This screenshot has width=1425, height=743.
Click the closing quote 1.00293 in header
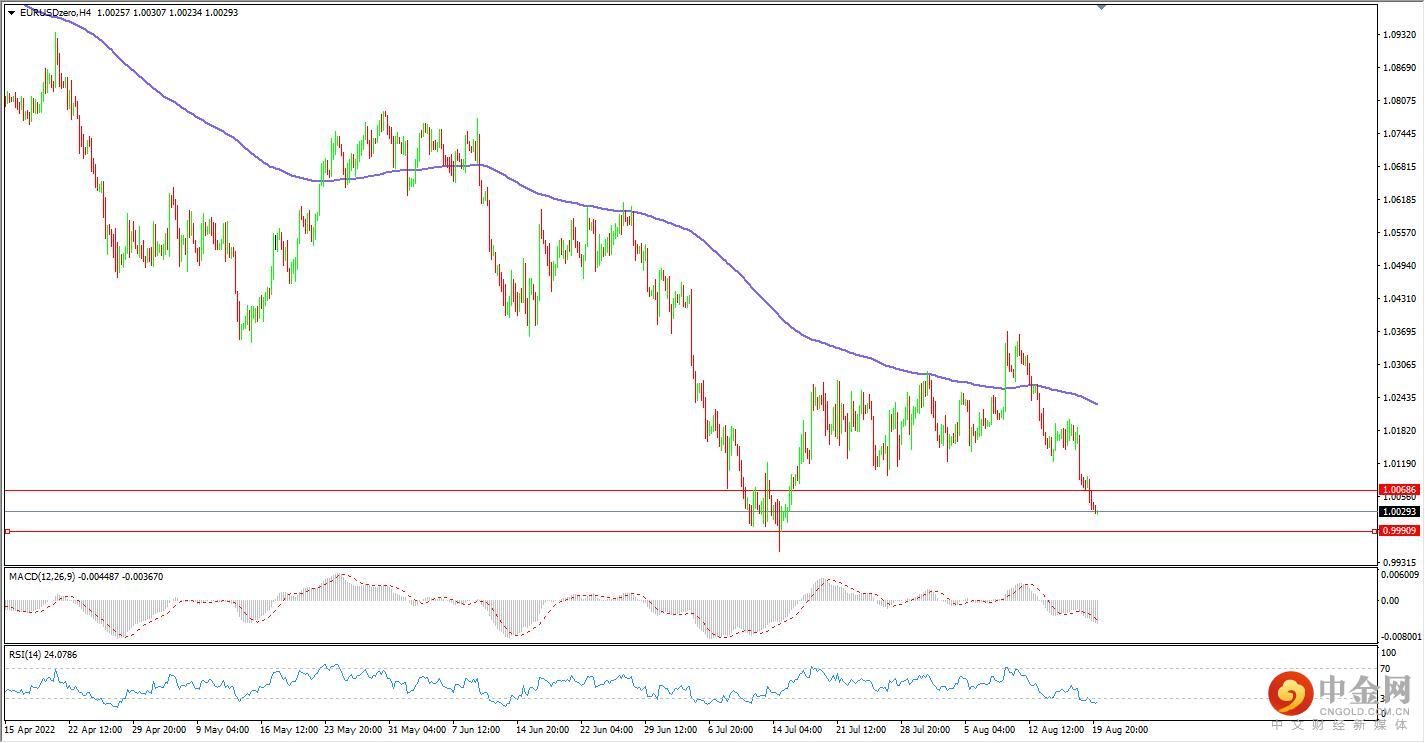point(221,13)
